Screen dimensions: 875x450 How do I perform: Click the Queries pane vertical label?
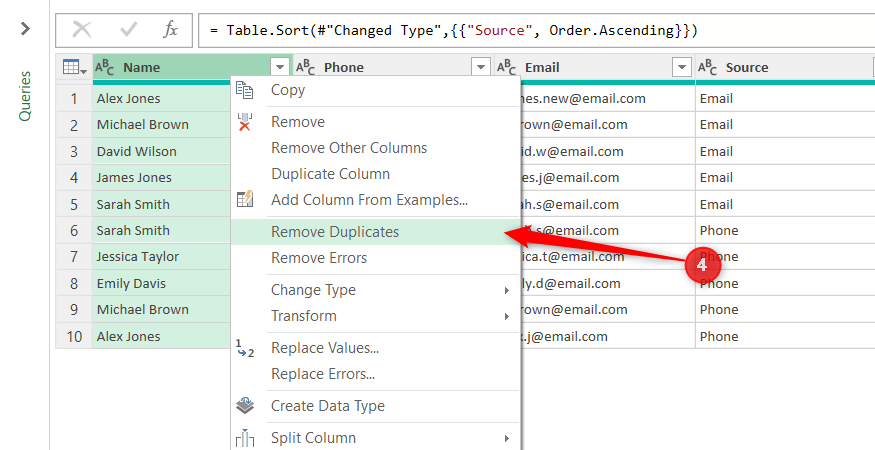25,96
